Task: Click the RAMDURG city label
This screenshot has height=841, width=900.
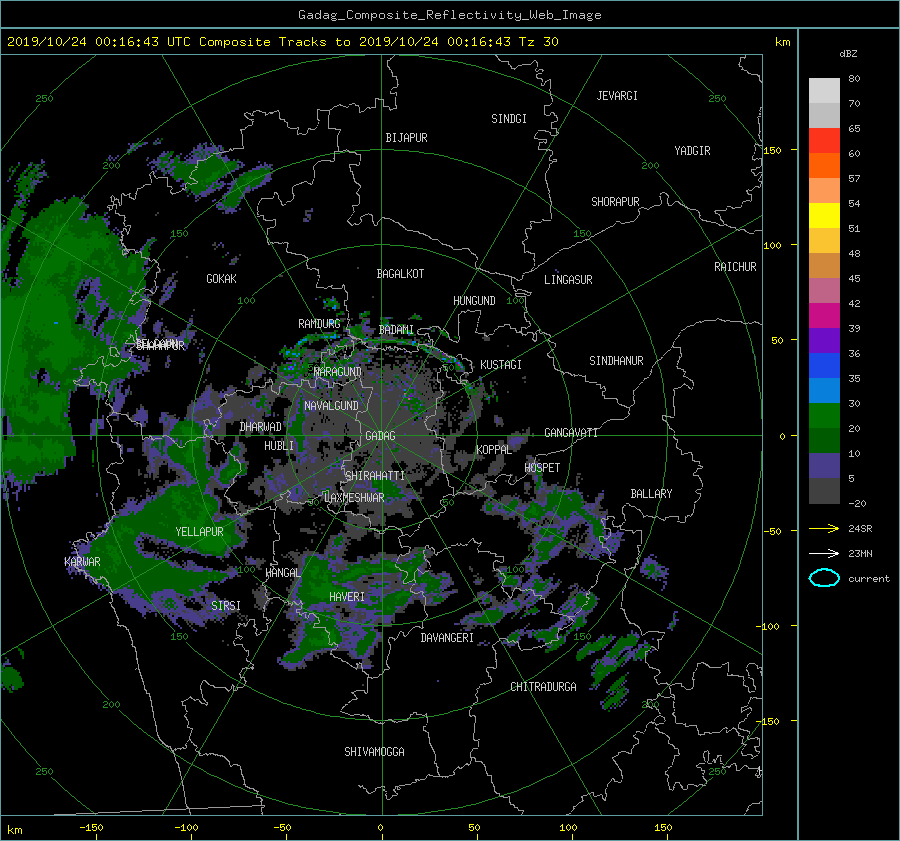Action: [319, 324]
